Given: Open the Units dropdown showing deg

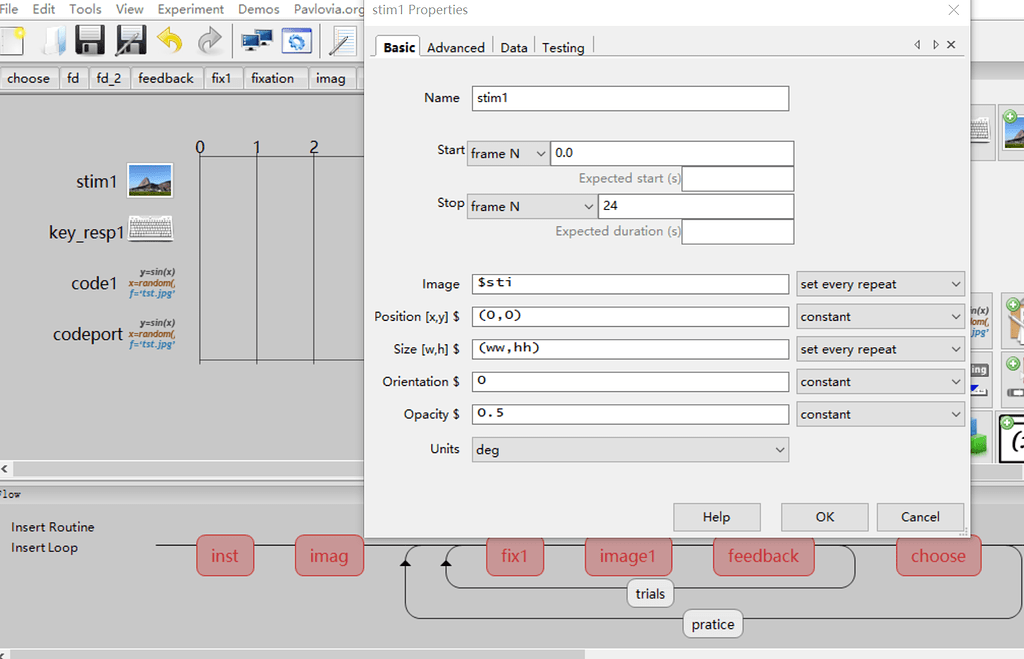Looking at the screenshot, I should 630,449.
